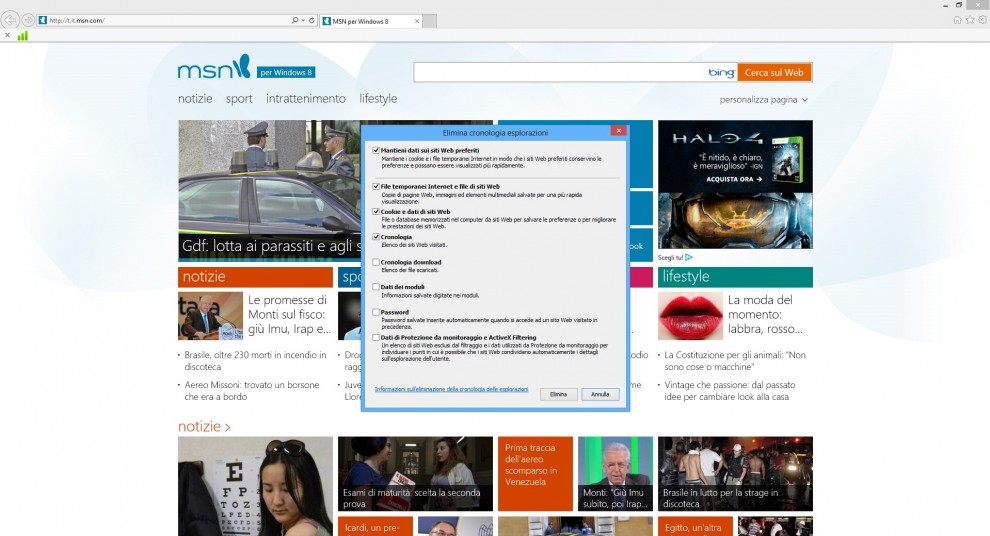Open the address bar search magnifier
The image size is (990, 536).
(294, 20)
